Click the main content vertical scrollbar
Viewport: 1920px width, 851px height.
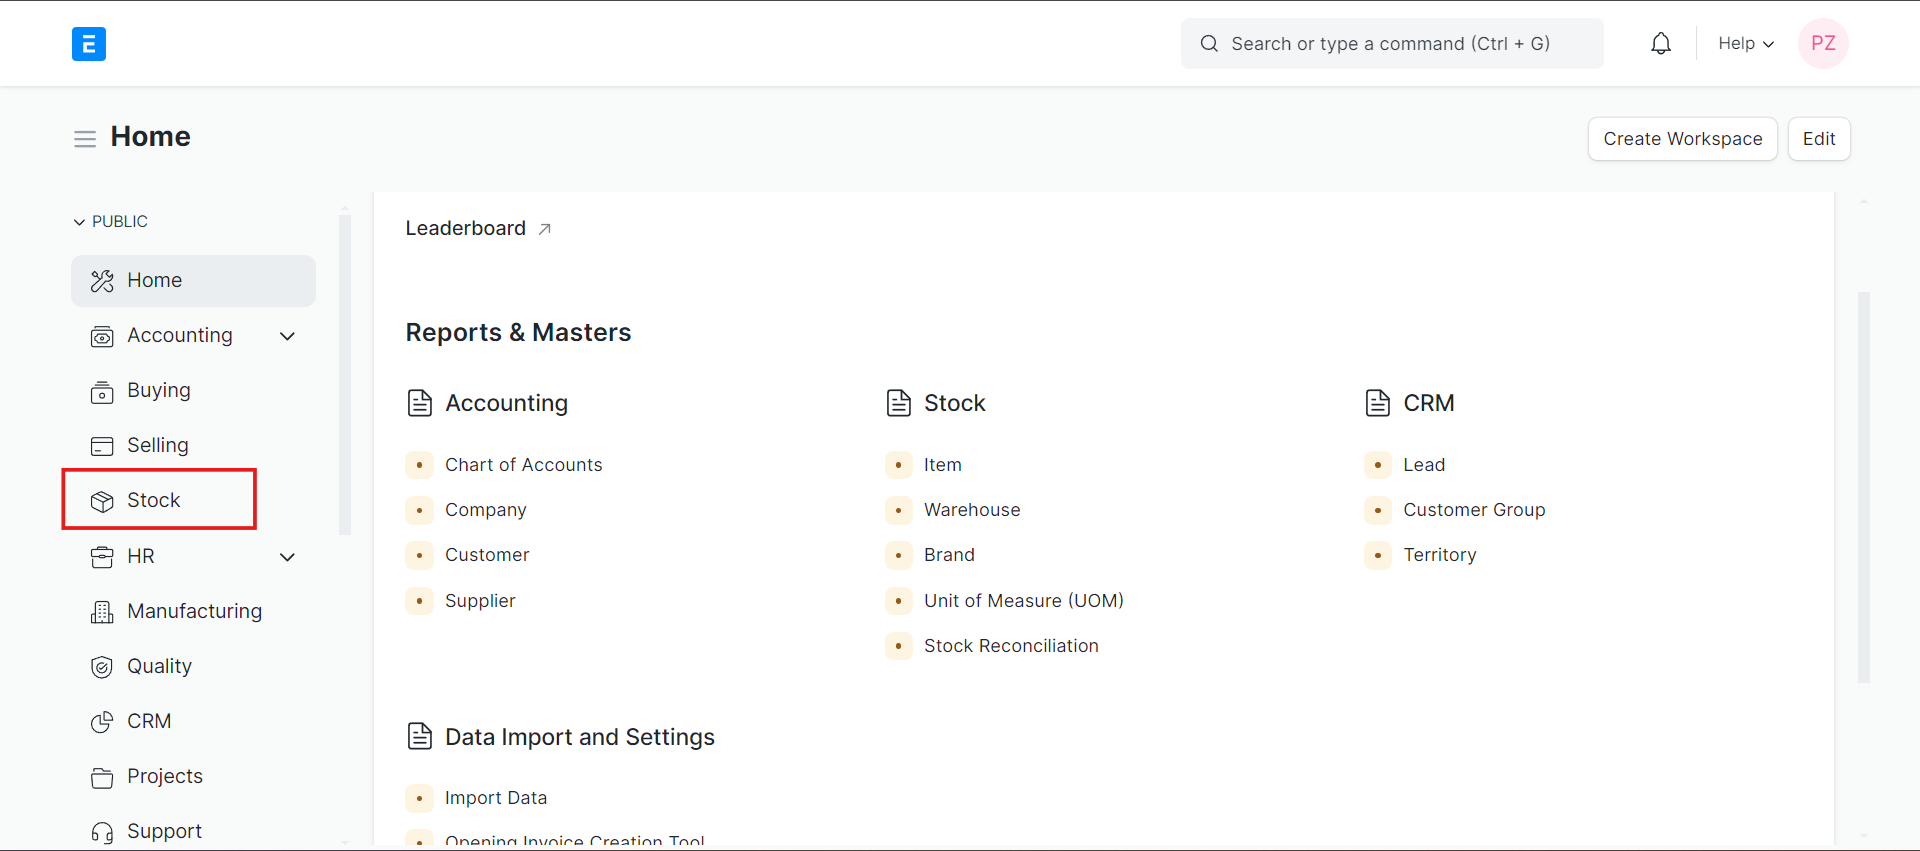tap(1864, 487)
